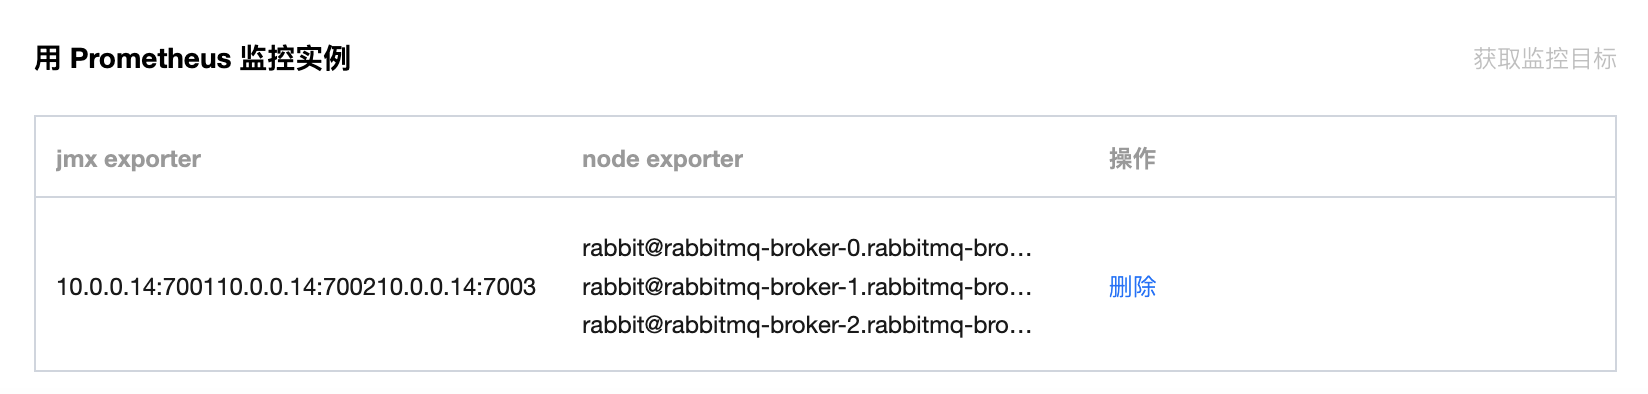This screenshot has width=1648, height=394.
Task: Click the truncation ellipsis on broker-1 line
Action: pyautogui.click(x=1021, y=289)
